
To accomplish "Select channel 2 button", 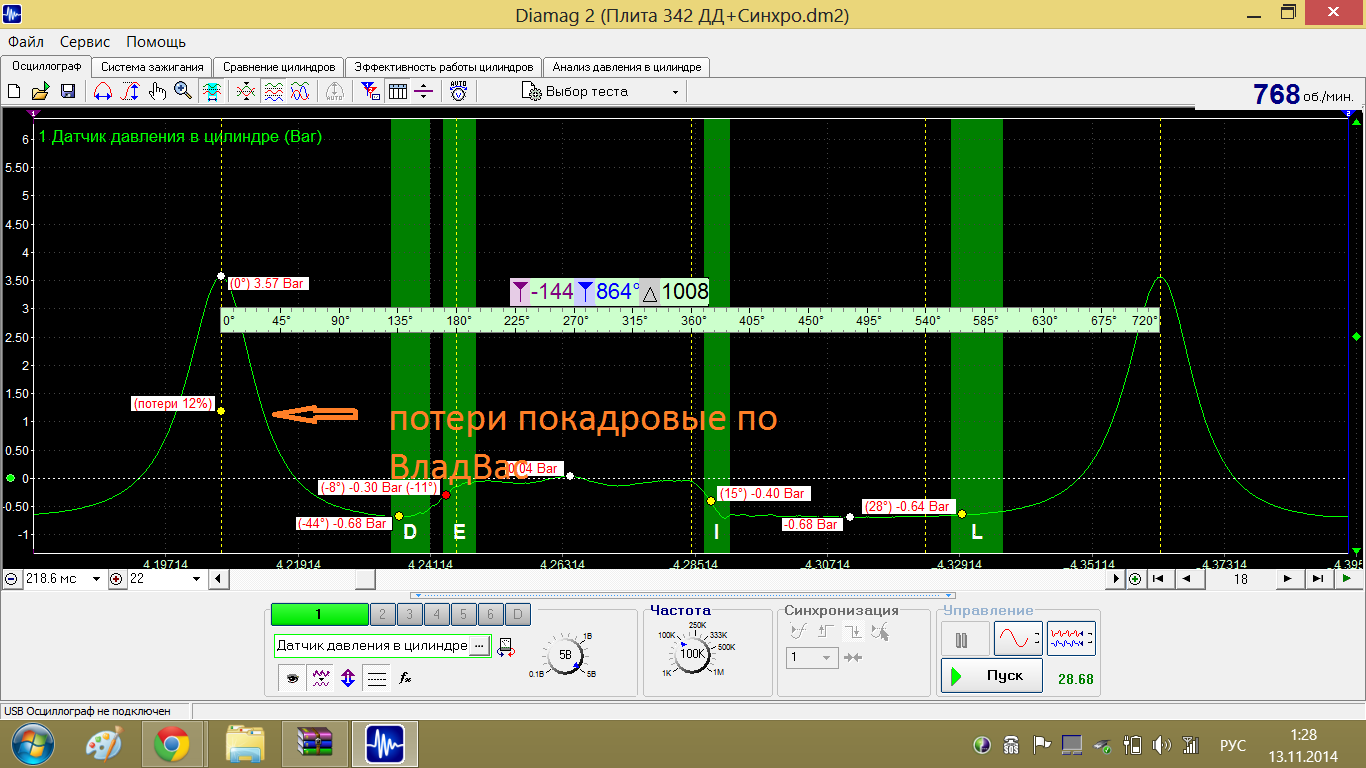I will pyautogui.click(x=383, y=615).
